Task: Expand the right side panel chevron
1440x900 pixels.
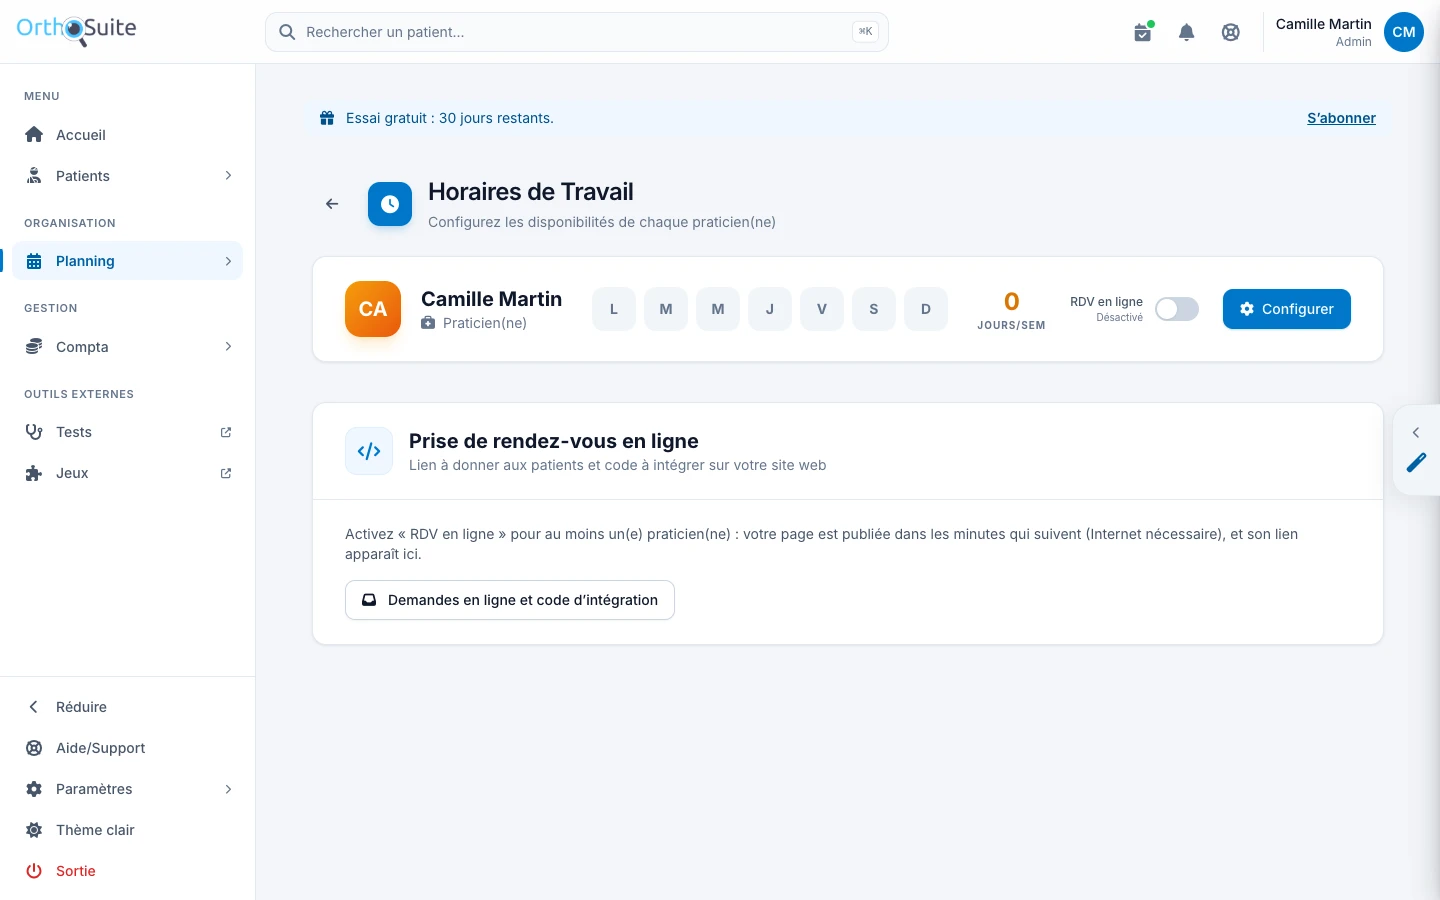Action: pyautogui.click(x=1416, y=433)
